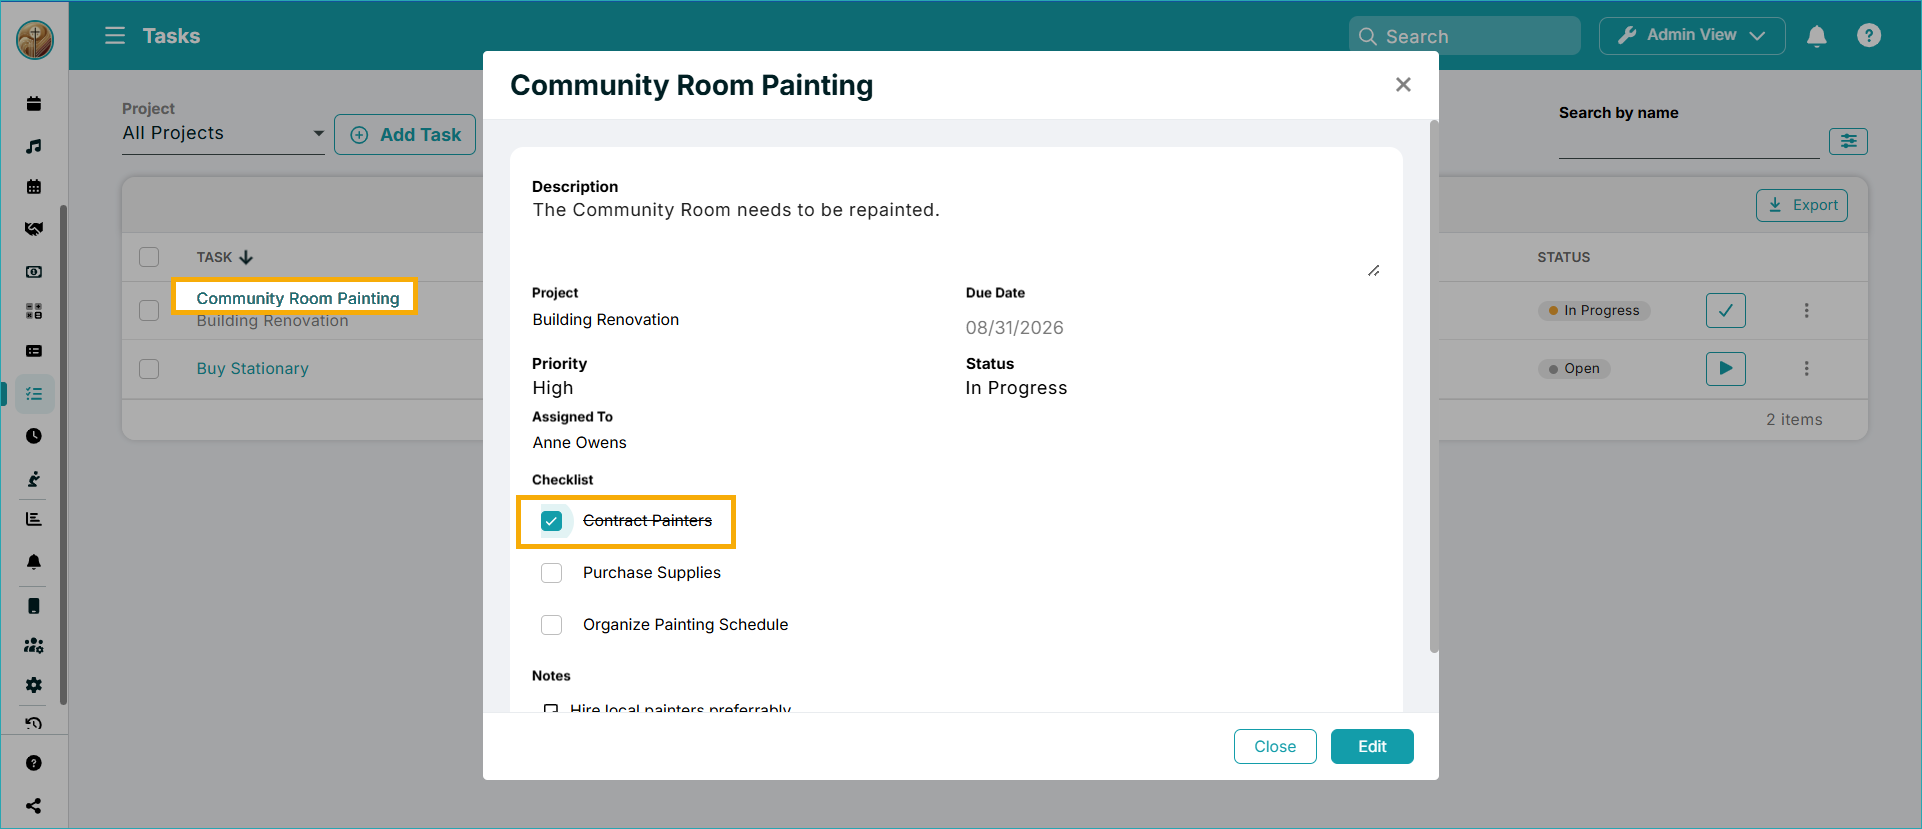Check the Purchase Supplies checklist item
The image size is (1922, 829).
pos(552,573)
